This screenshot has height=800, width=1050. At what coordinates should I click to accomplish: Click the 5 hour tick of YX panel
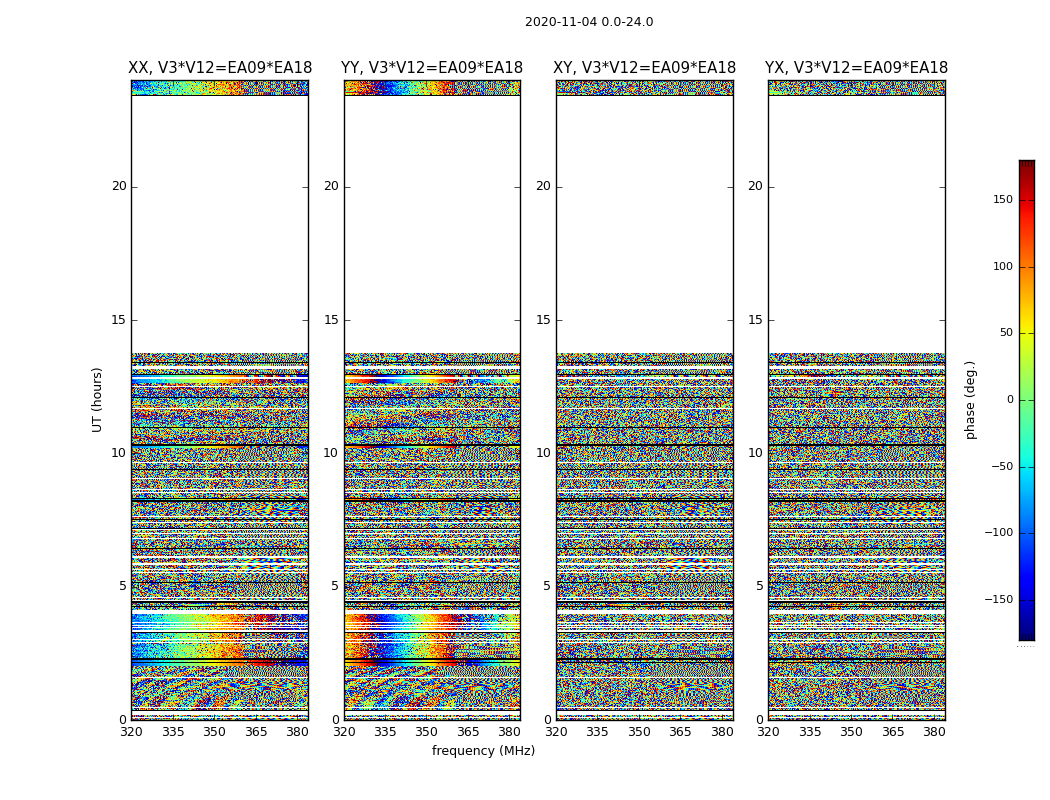pyautogui.click(x=759, y=586)
